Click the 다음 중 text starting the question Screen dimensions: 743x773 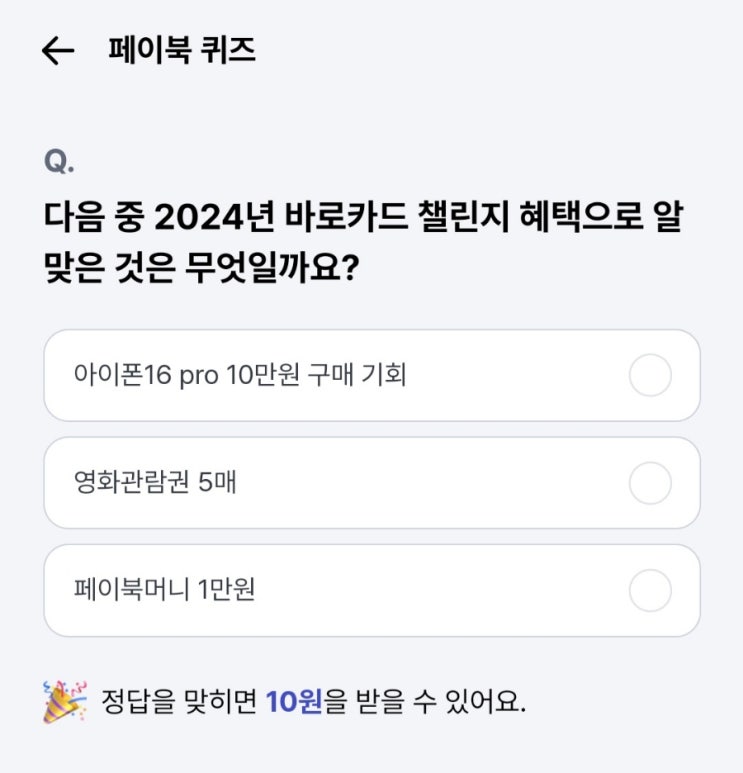click(x=94, y=217)
